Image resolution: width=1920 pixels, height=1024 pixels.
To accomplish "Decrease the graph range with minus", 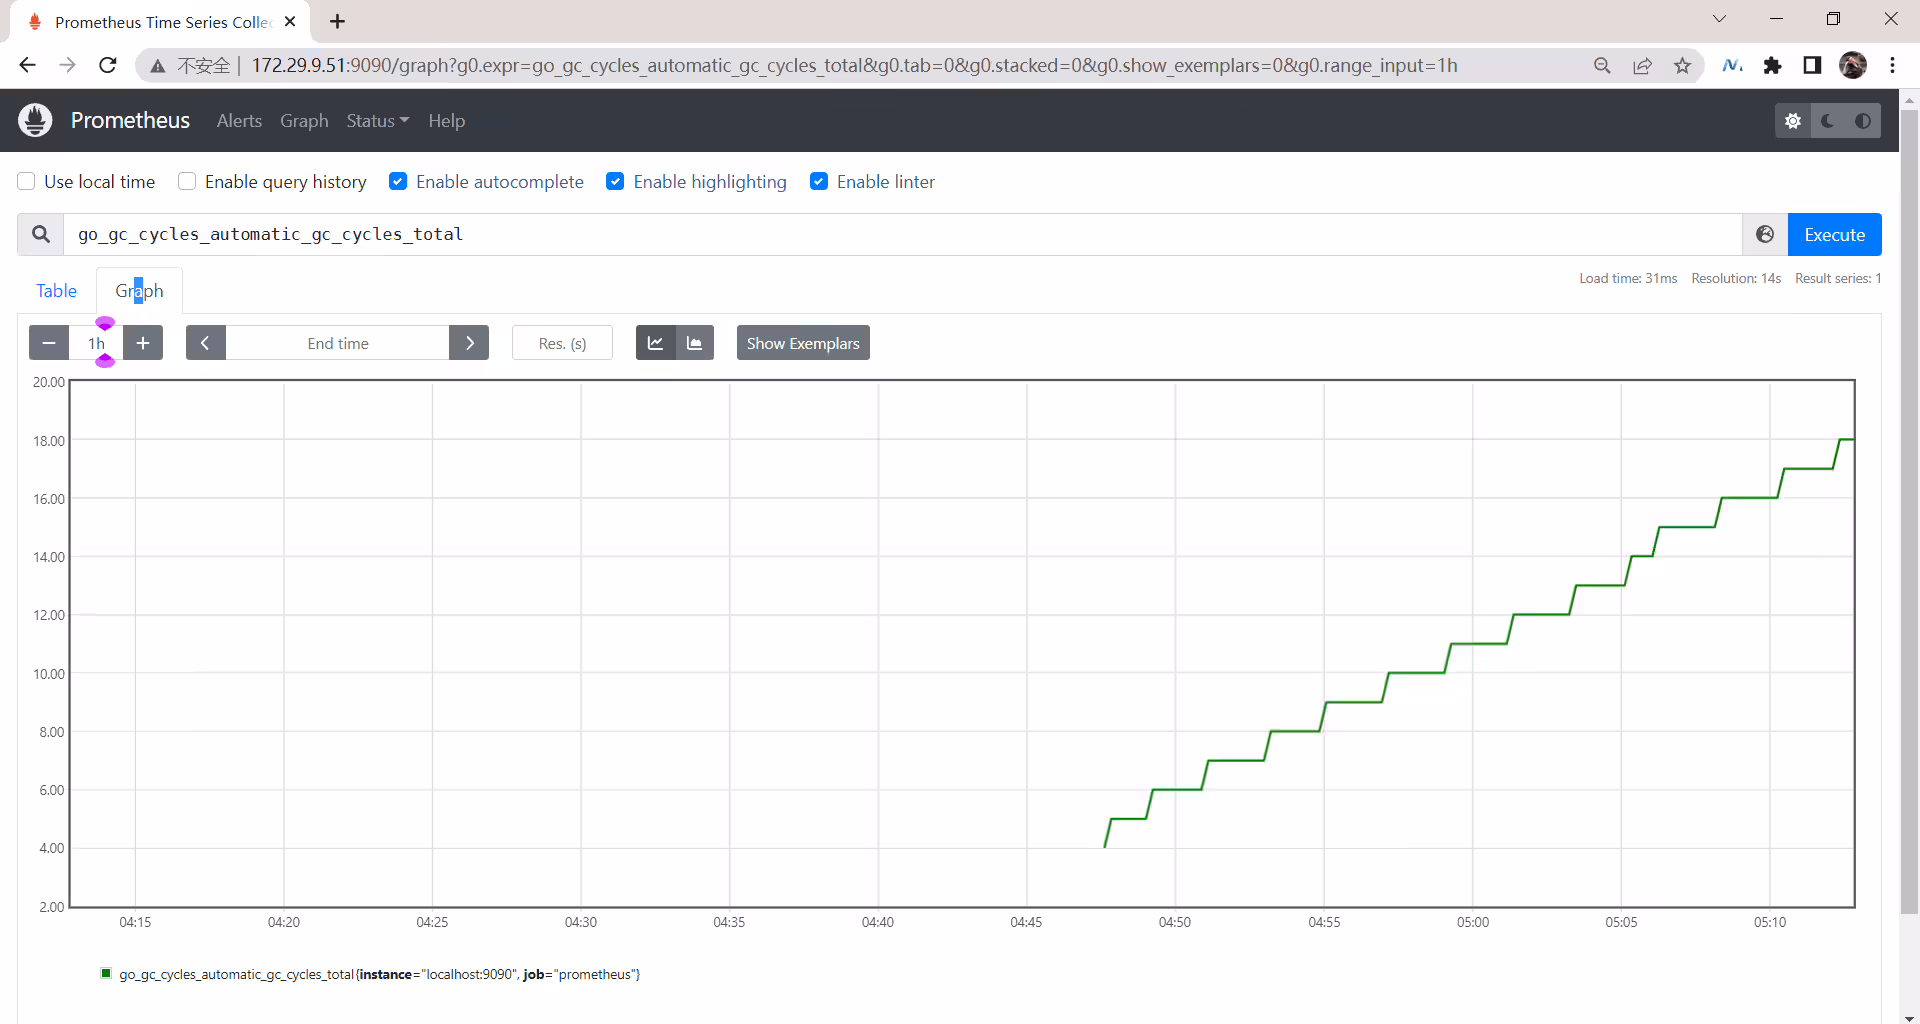I will [x=49, y=343].
